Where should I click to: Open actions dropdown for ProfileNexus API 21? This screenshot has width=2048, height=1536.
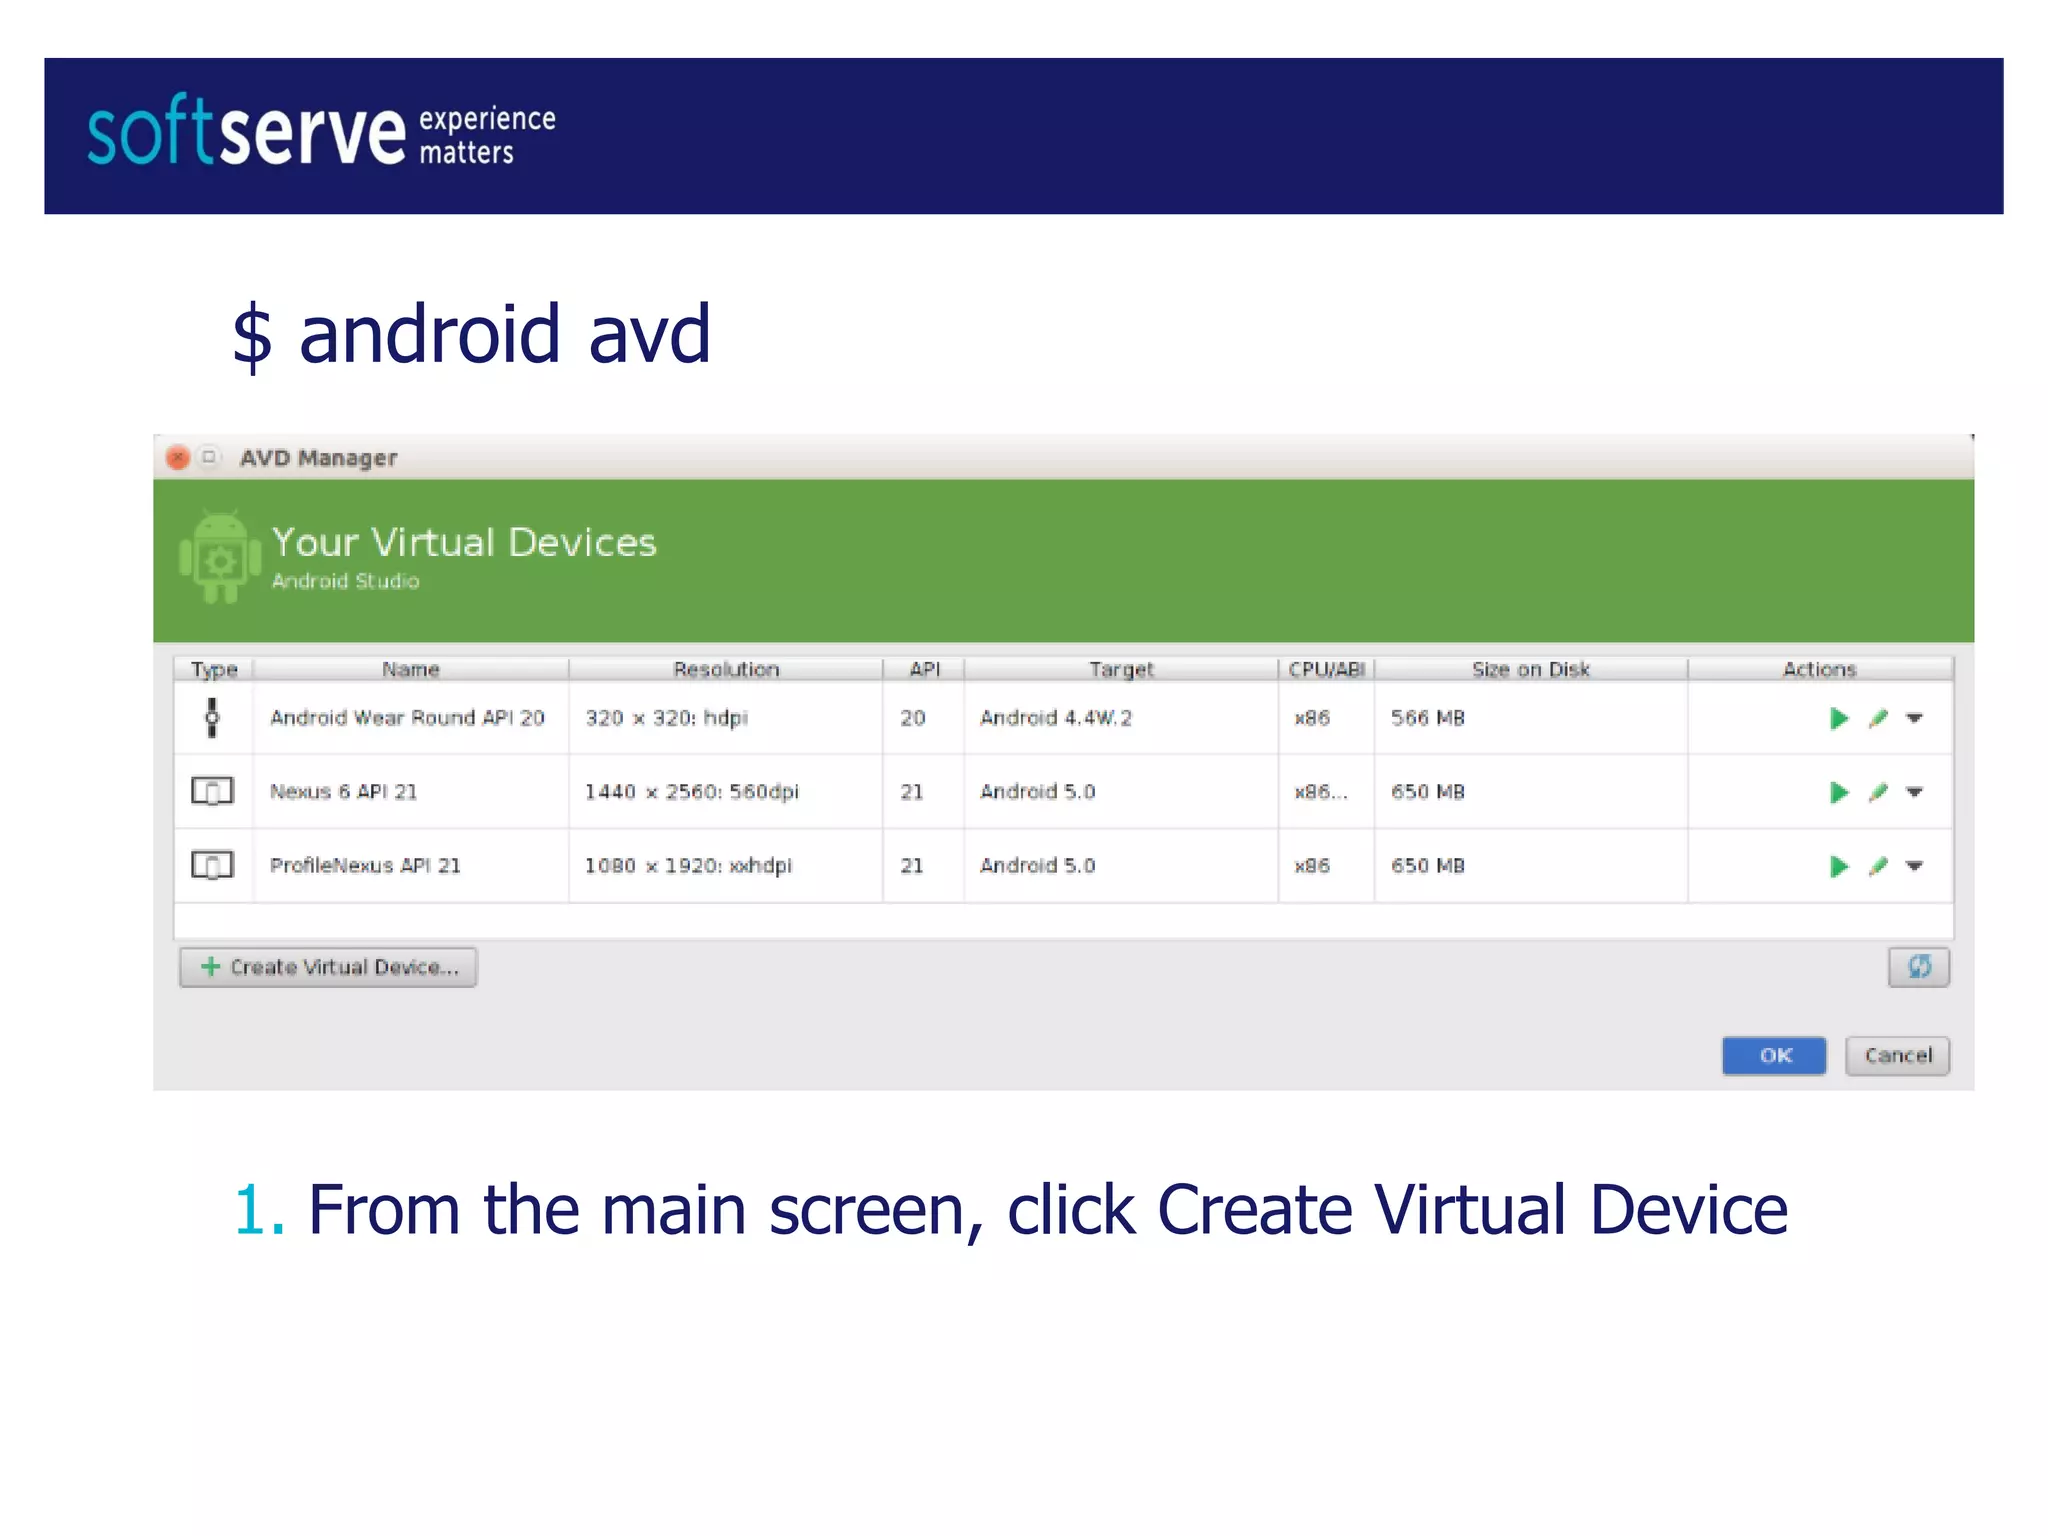point(1914,866)
